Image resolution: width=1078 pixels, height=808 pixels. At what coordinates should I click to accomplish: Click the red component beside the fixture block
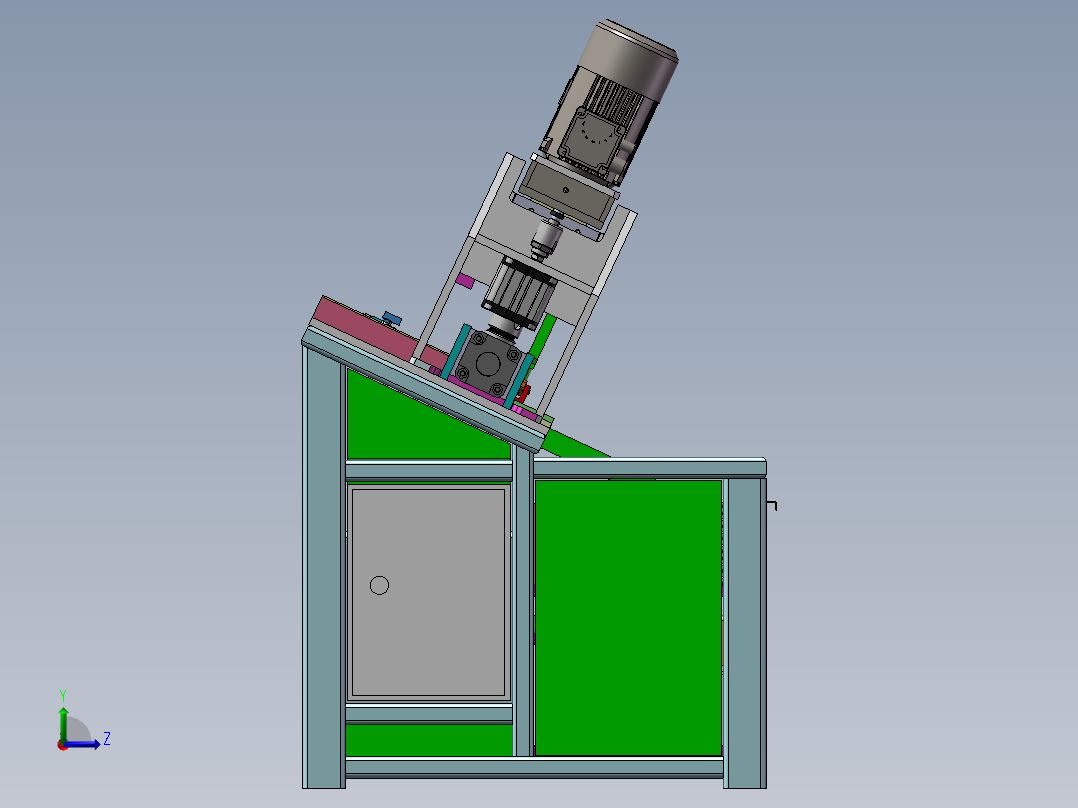[523, 392]
